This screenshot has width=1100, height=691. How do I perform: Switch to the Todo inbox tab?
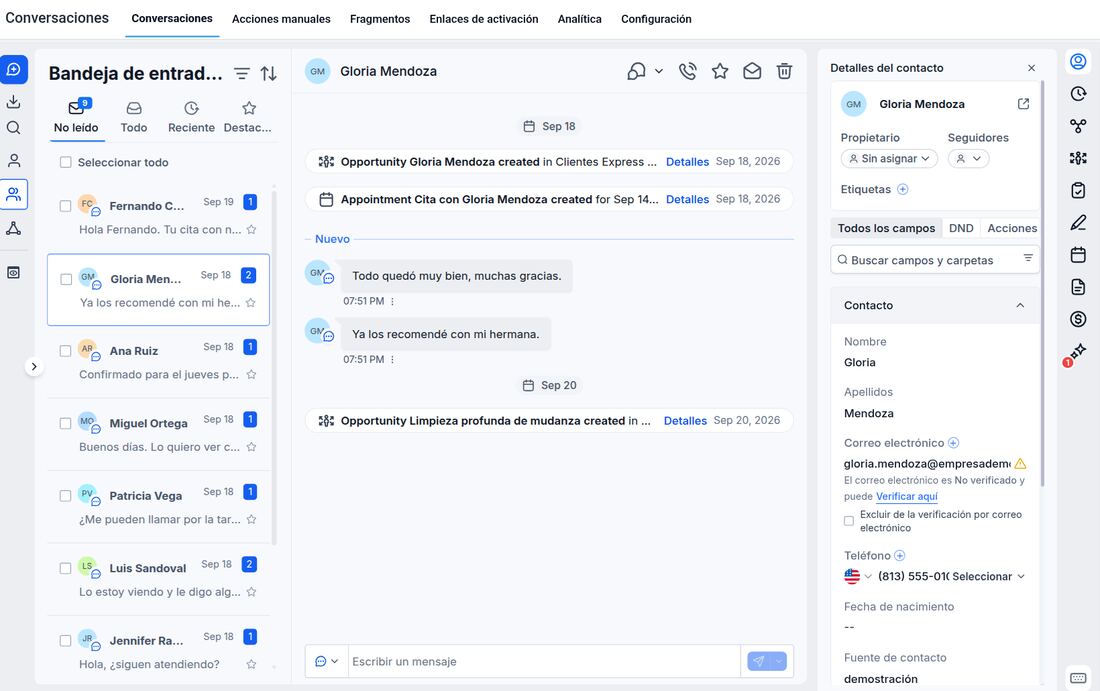133,117
